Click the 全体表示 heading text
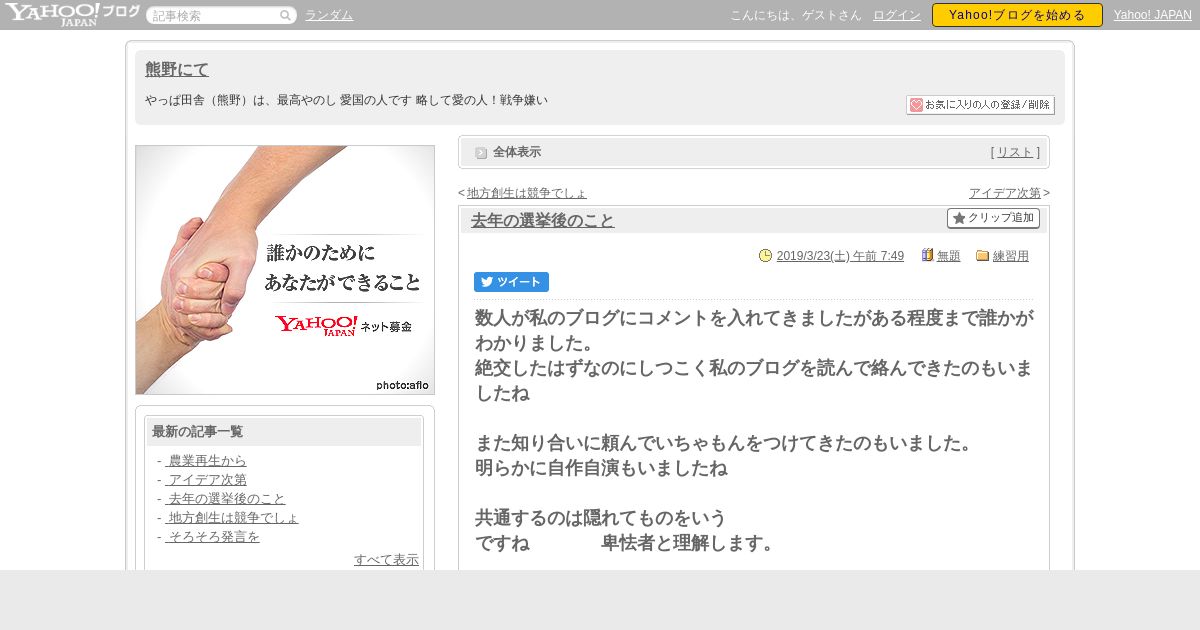 coord(517,152)
